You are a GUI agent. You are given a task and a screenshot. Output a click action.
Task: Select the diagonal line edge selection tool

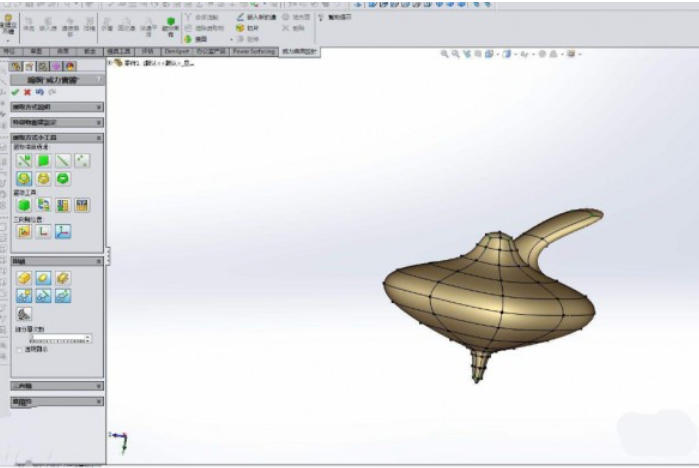[63, 160]
